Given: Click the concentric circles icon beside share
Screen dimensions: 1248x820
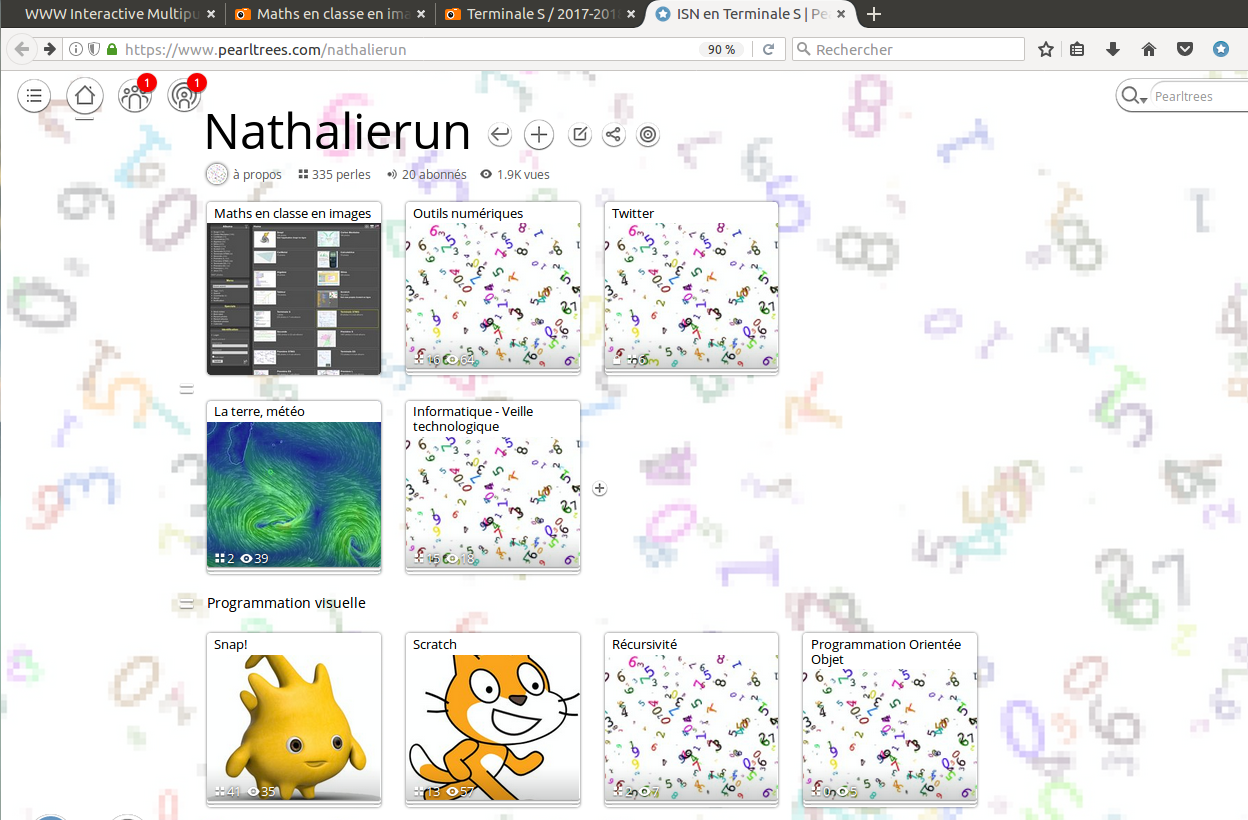Looking at the screenshot, I should [648, 135].
